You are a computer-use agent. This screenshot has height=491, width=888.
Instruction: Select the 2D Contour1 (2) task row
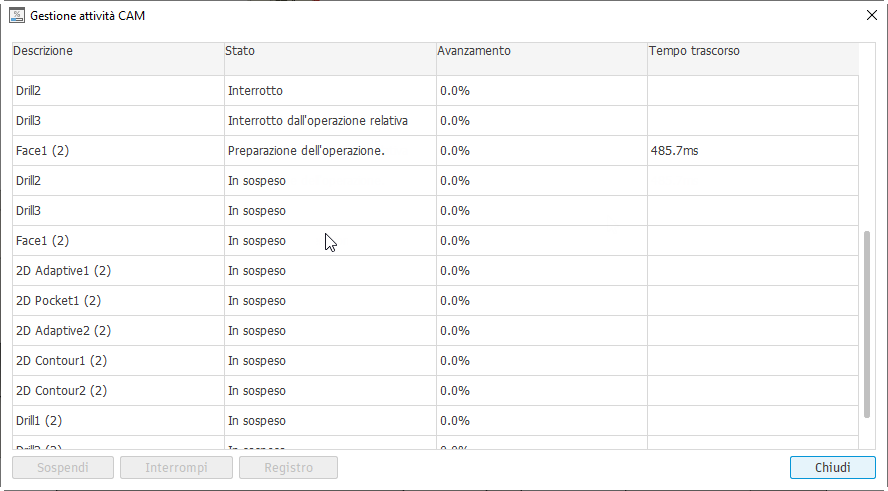tap(118, 361)
